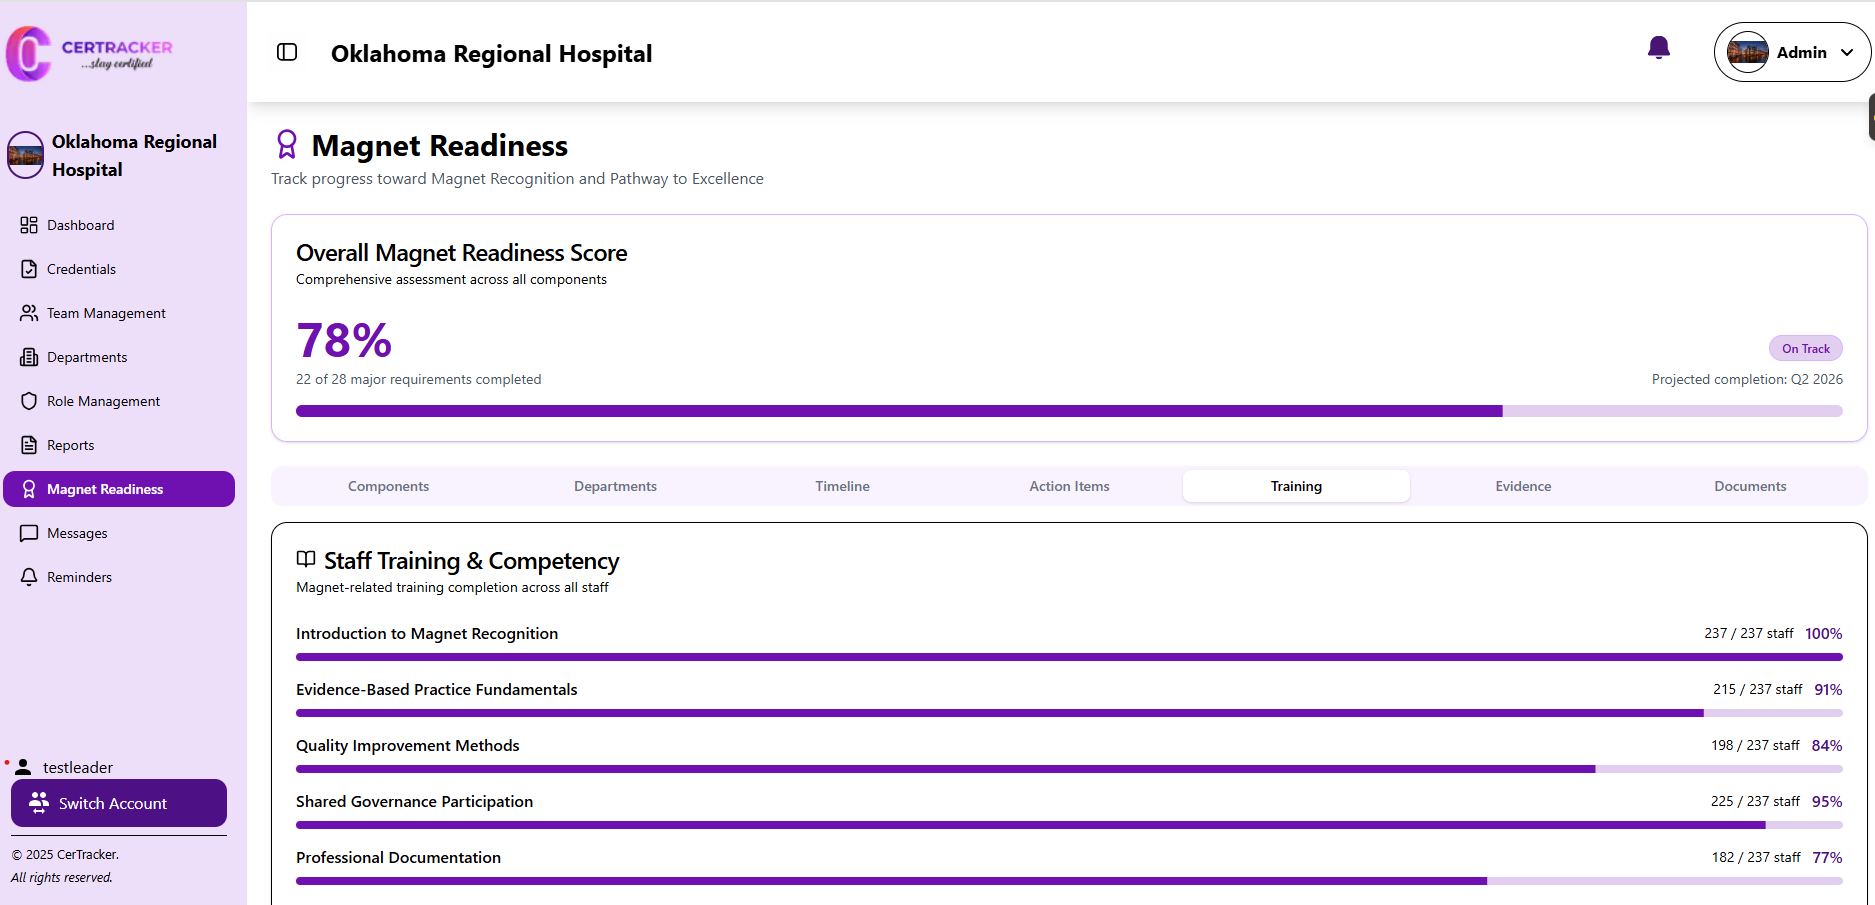Click the notification bell icon

click(x=1658, y=48)
